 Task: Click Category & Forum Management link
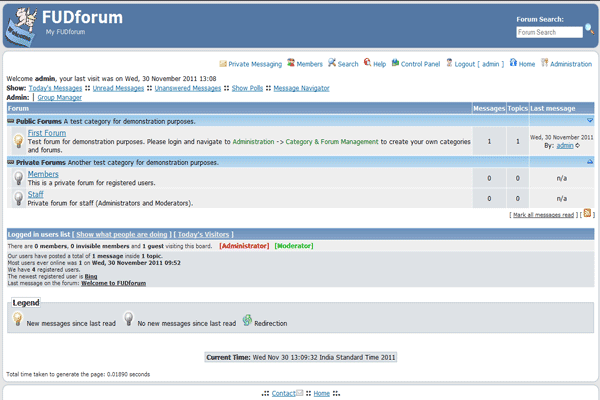tap(332, 142)
